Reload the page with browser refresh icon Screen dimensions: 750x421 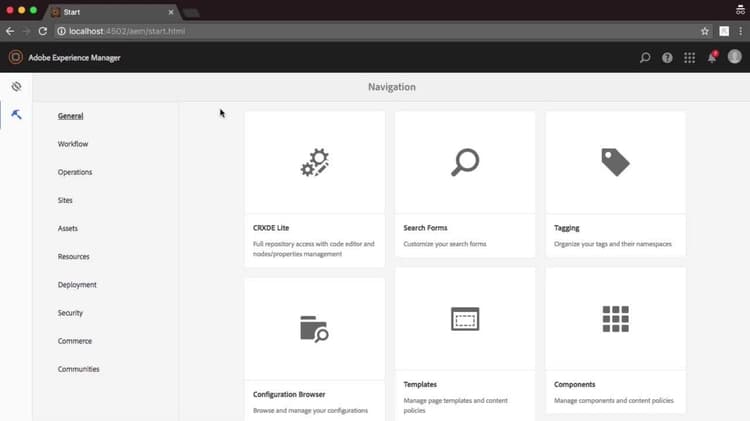(43, 31)
